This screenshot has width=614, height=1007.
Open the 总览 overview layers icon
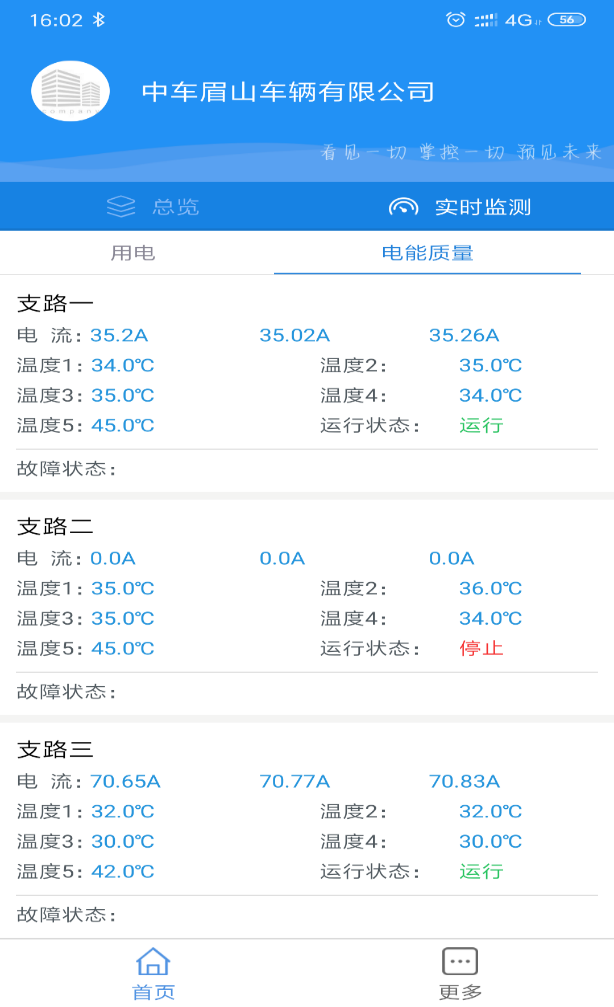pos(121,207)
